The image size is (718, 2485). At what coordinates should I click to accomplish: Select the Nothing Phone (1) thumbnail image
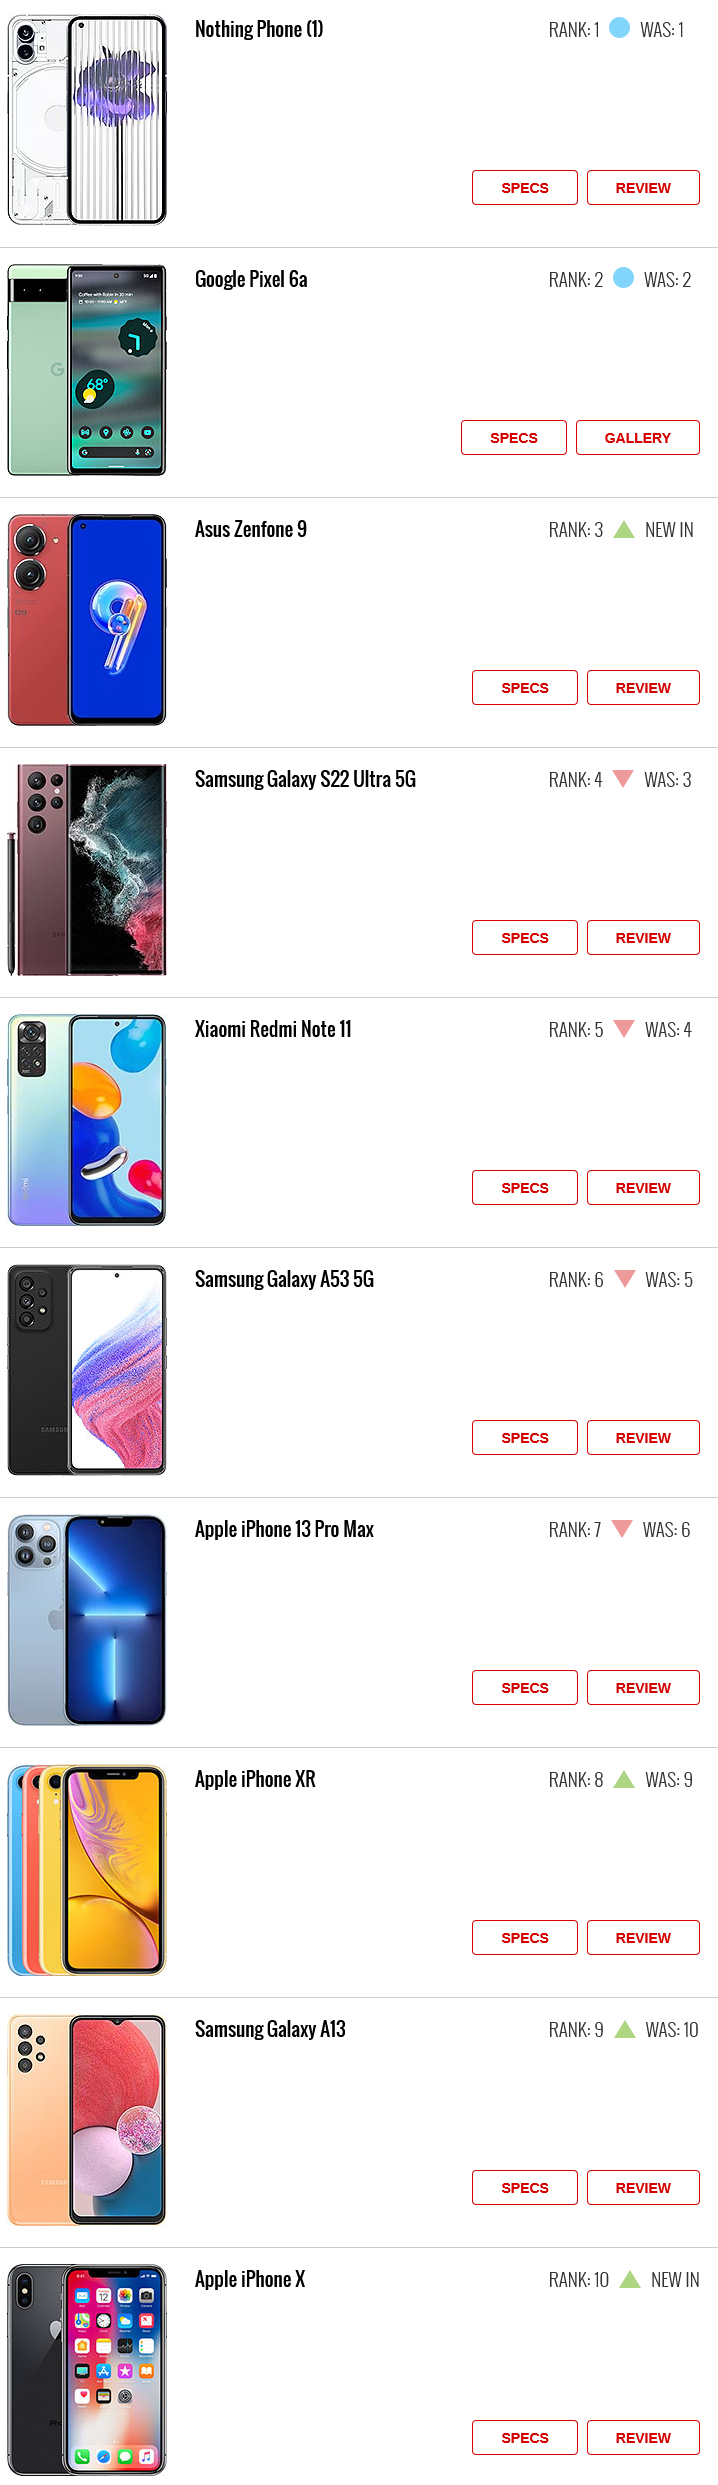pyautogui.click(x=87, y=120)
